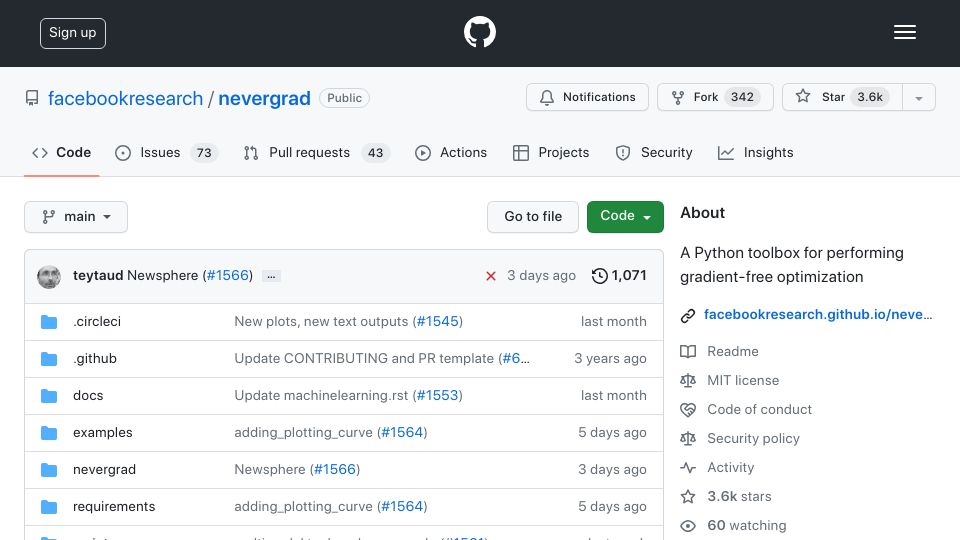The height and width of the screenshot is (540, 960).
Task: Open the 3.6k stars link
Action: point(739,497)
